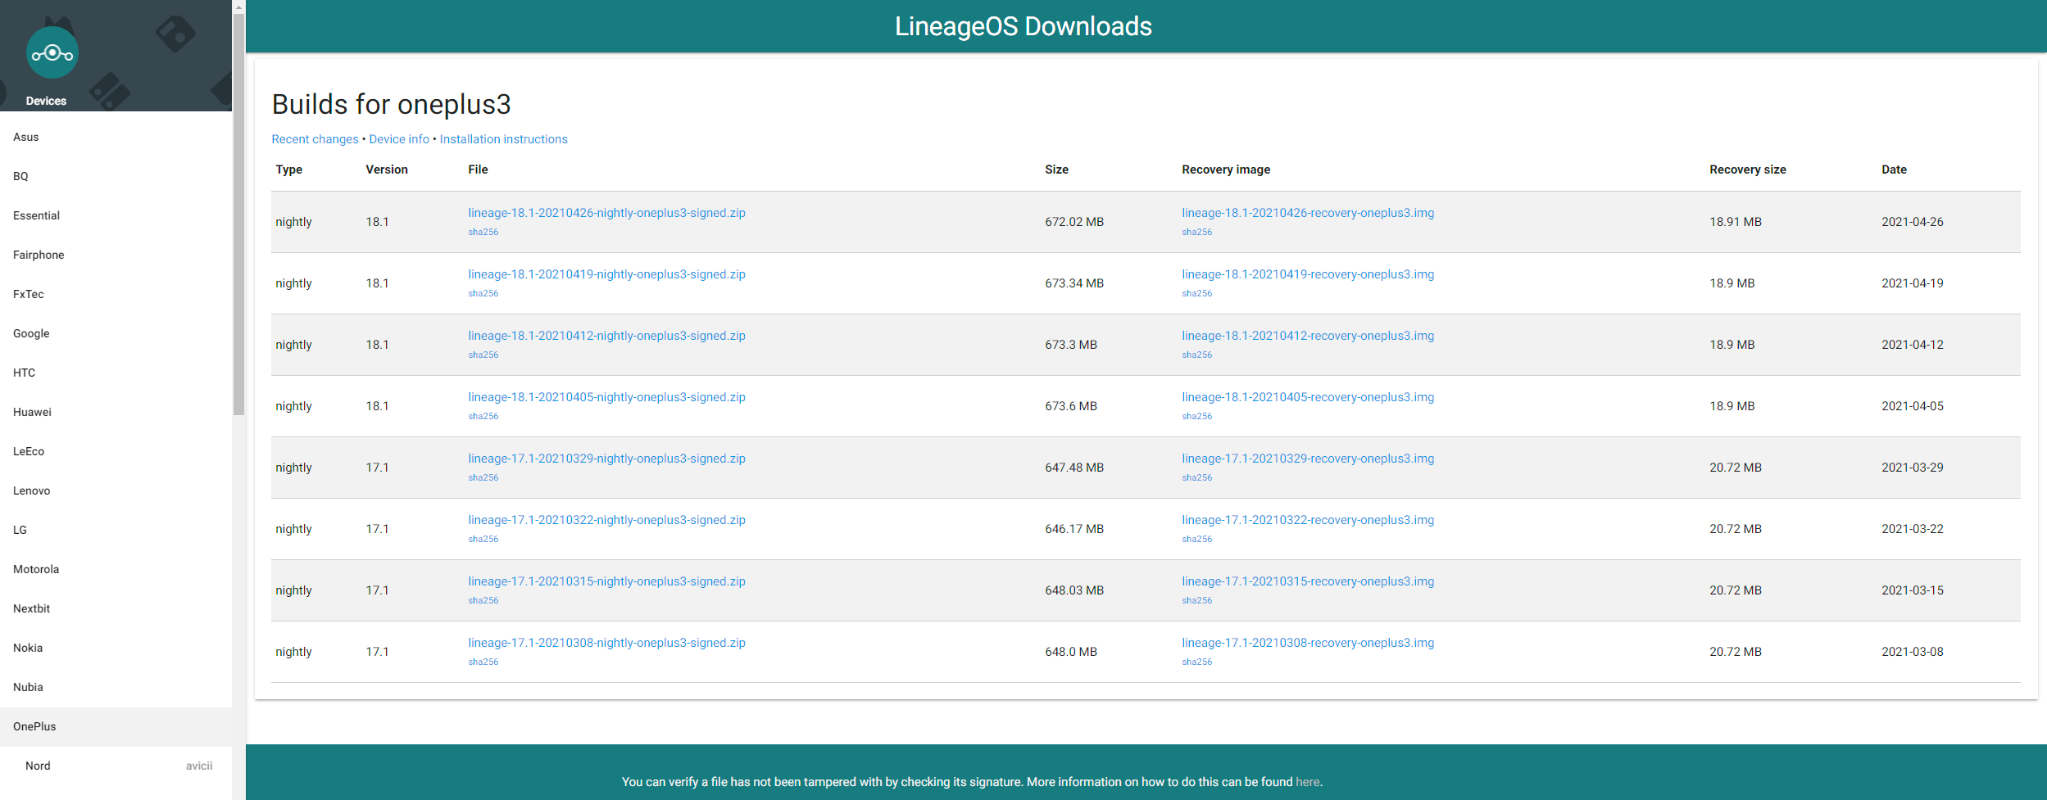Expand the BQ vendor entry
Viewport: 2047px width, 800px height.
click(116, 176)
